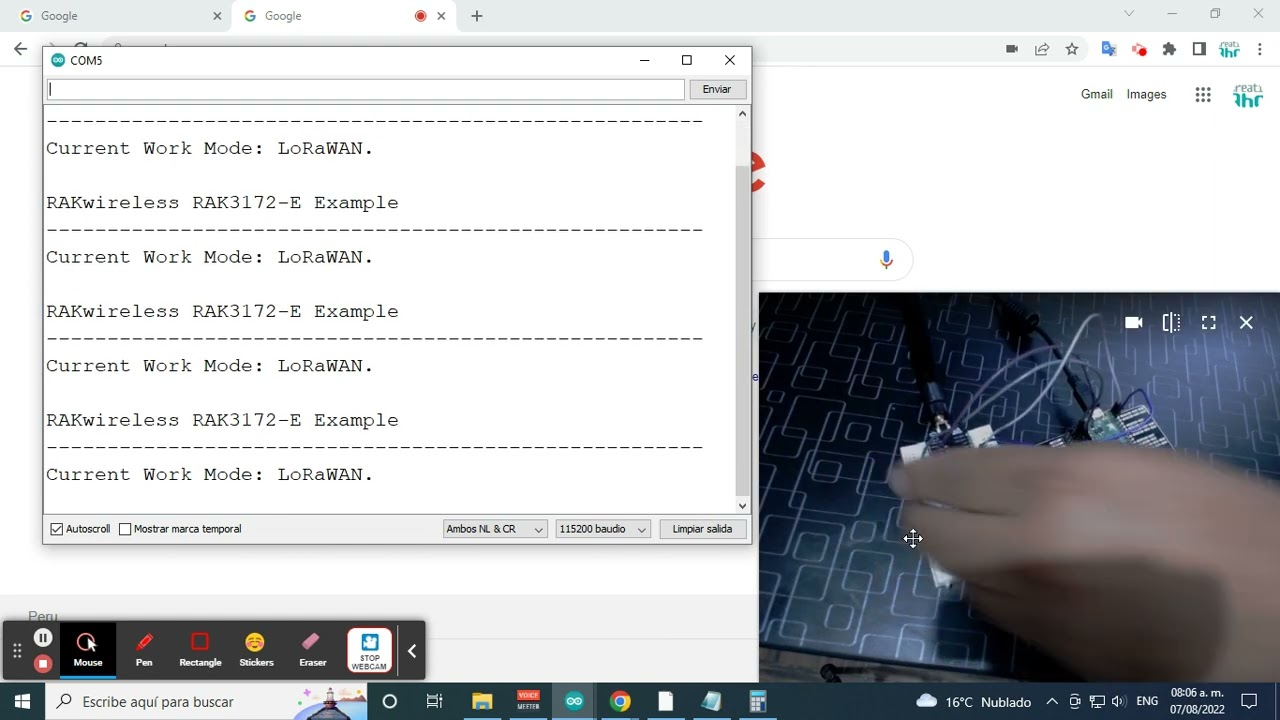Select the Mouse tool in recorder toolbar

(x=88, y=649)
